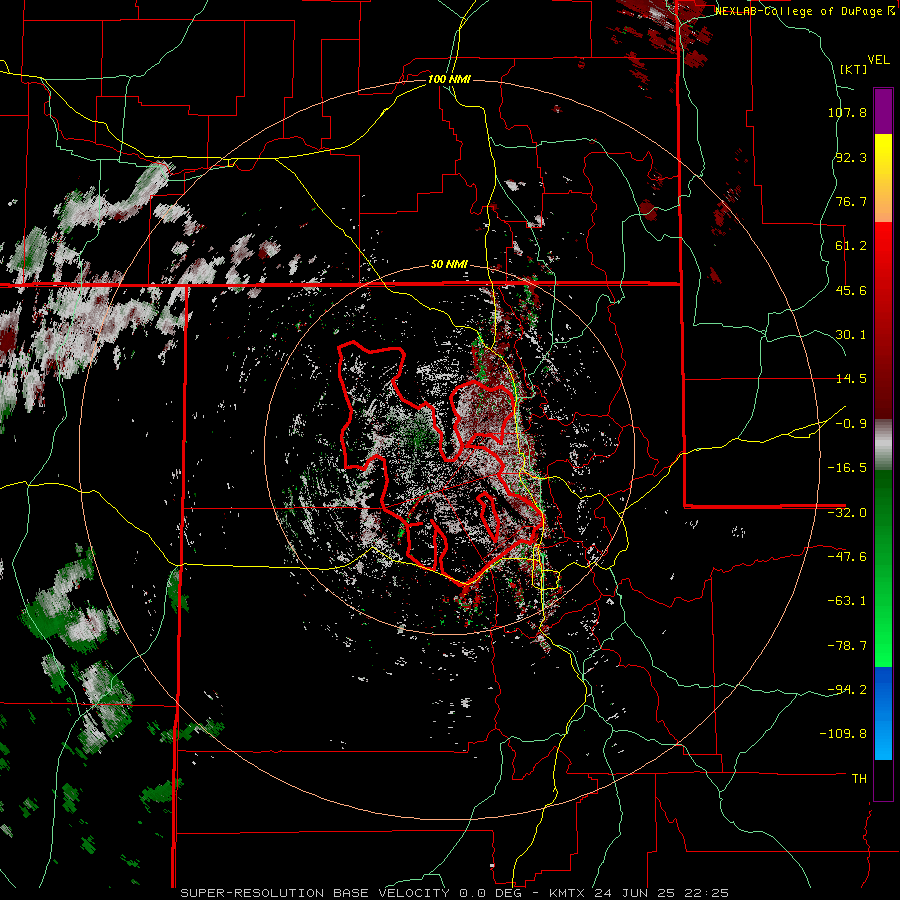Click the purple segment of the velocity color bar
The height and width of the screenshot is (900, 900).
(883, 111)
